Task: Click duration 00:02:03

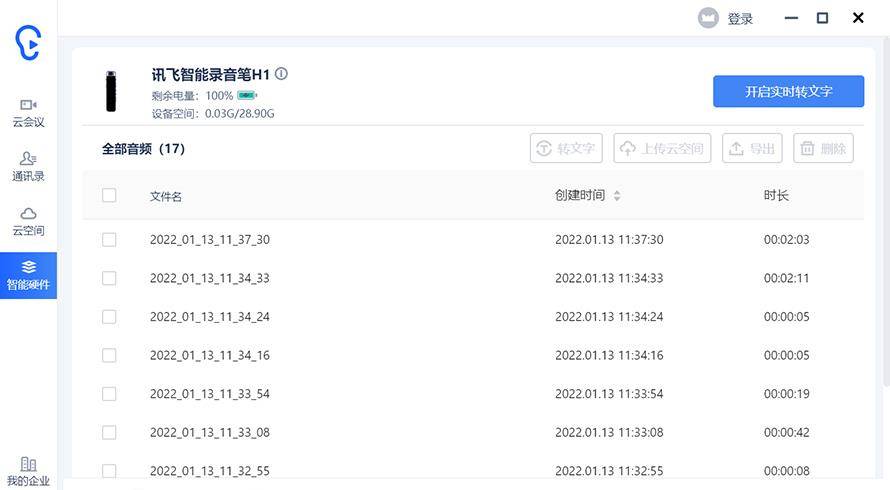Action: pyautogui.click(x=787, y=240)
